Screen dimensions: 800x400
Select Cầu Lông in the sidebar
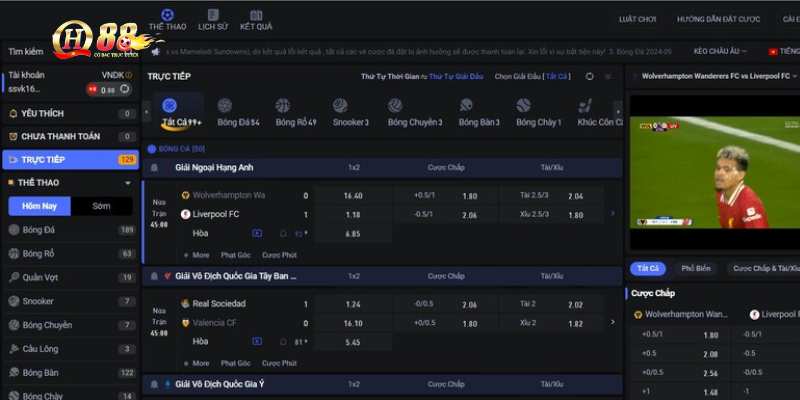(70, 349)
